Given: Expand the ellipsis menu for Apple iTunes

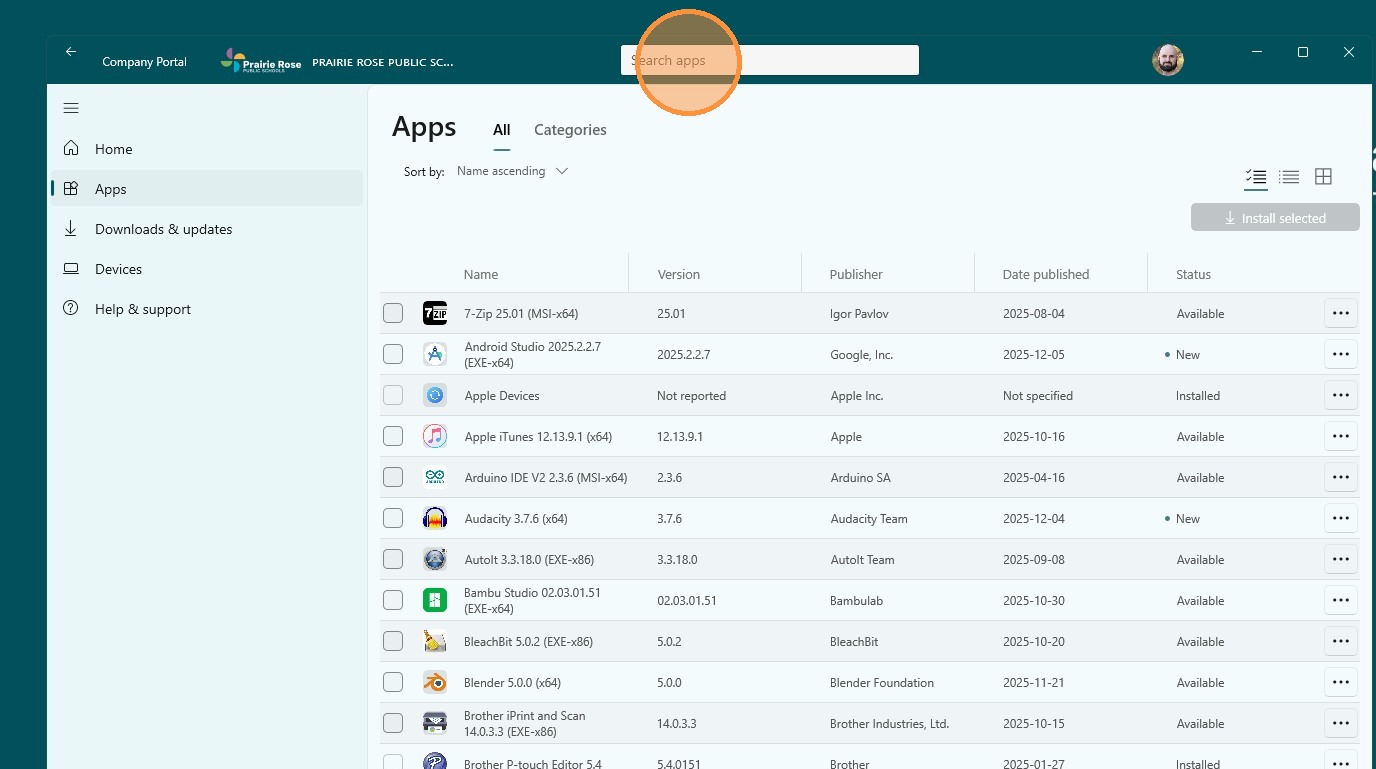Looking at the screenshot, I should pyautogui.click(x=1340, y=437).
